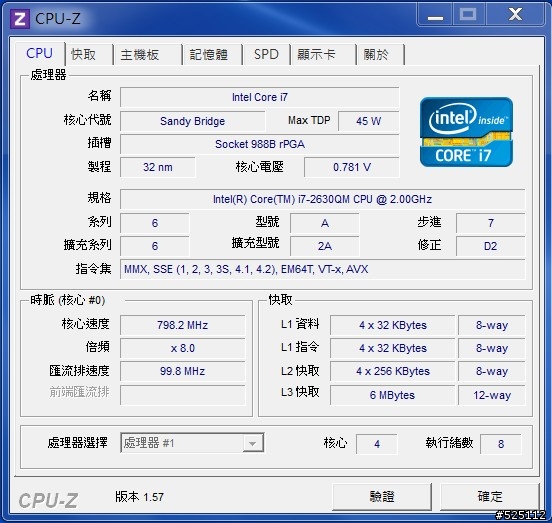Click the 型號 value A
Viewport: 552px width, 523px height.
pos(325,223)
